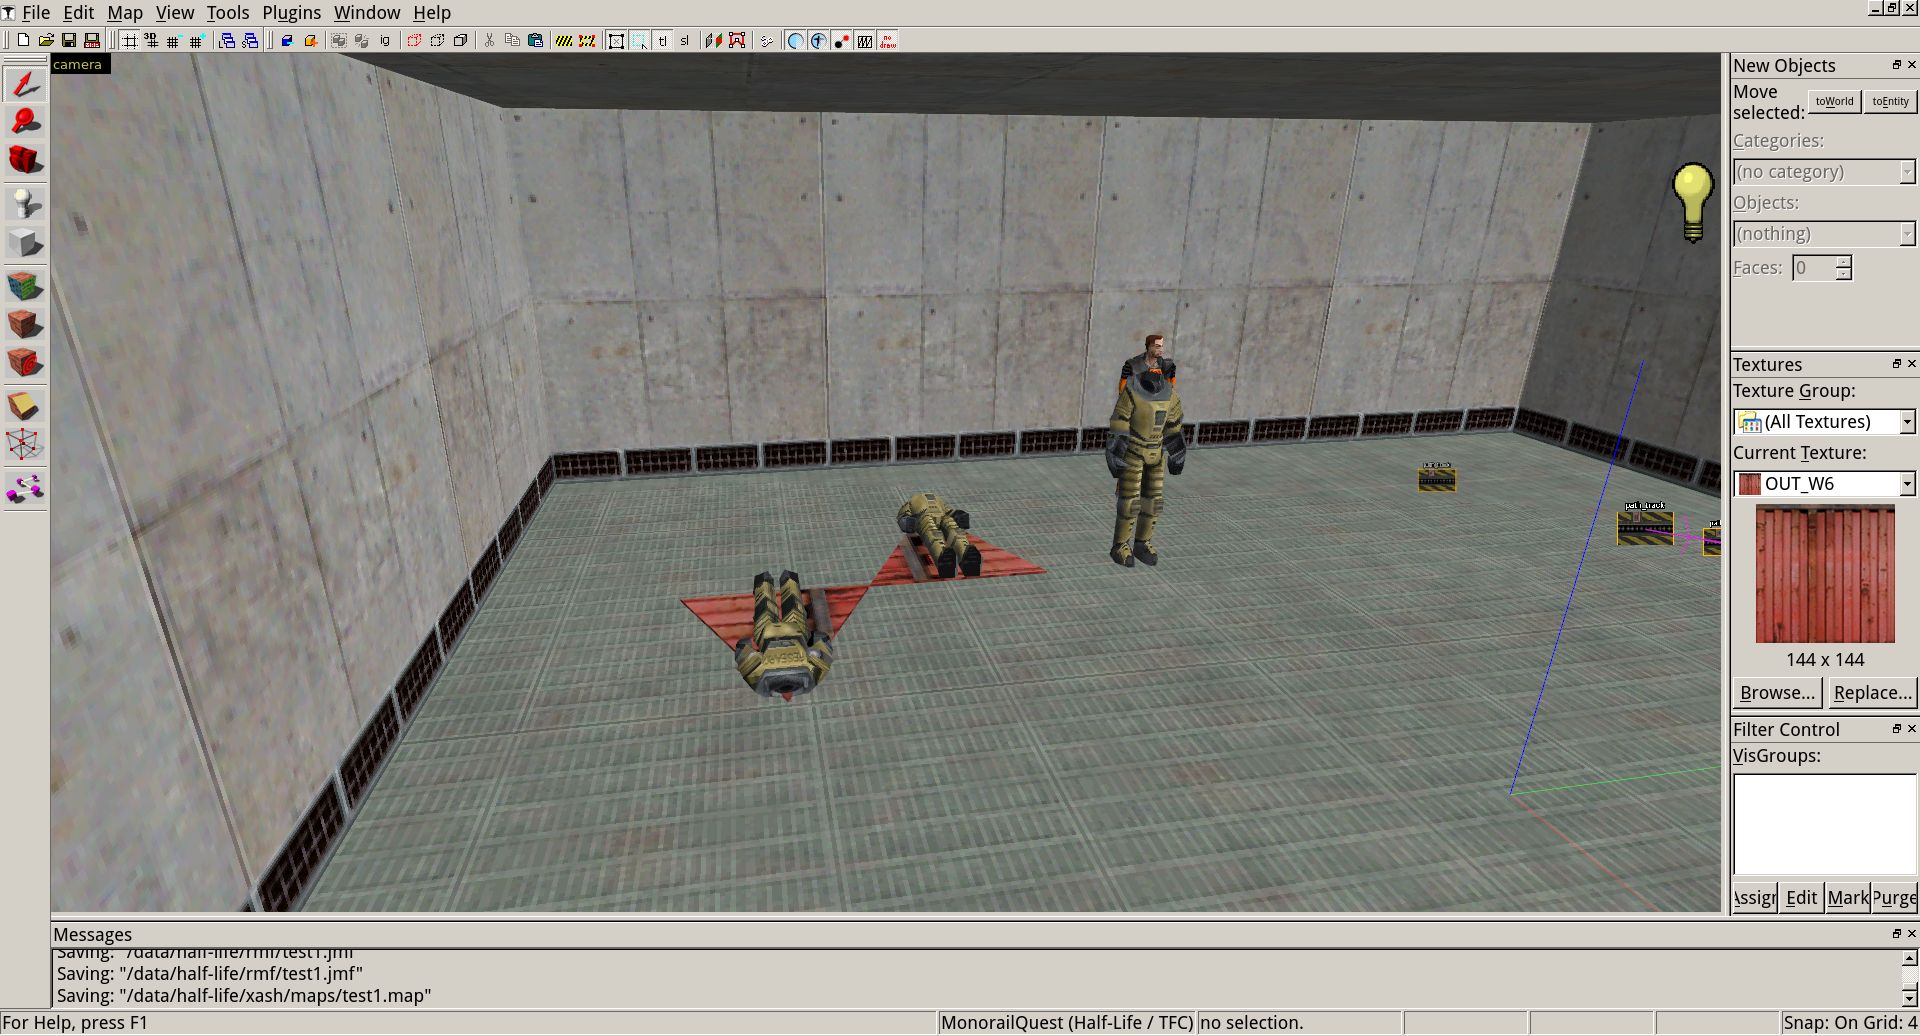Toggle selection bounding box mode icon

click(x=616, y=40)
